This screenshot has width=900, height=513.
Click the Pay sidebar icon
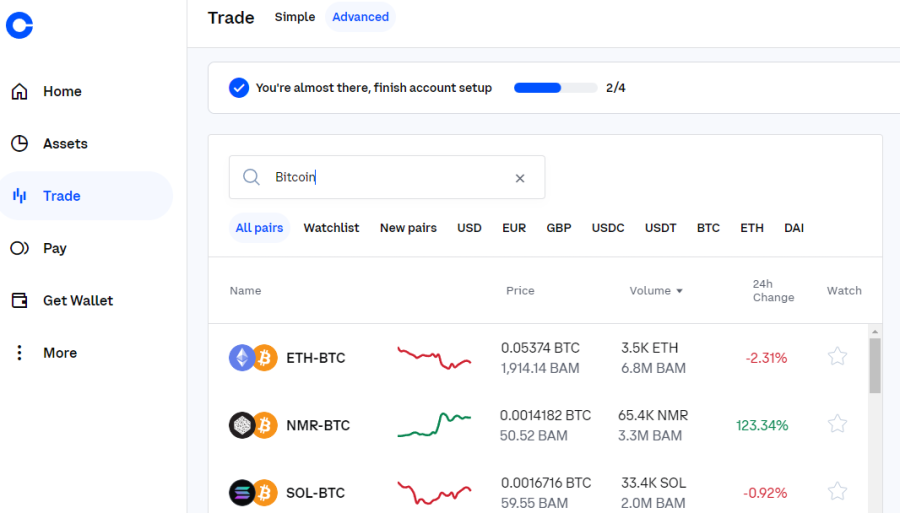click(19, 248)
